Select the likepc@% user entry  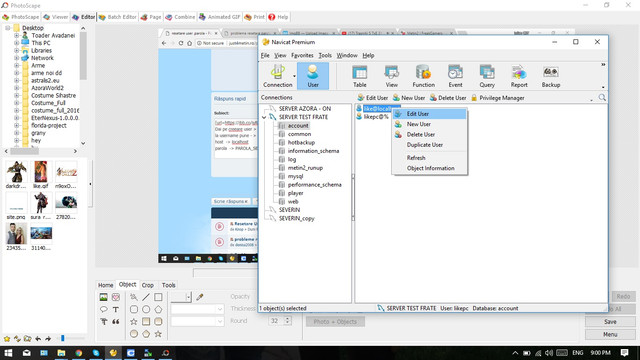pos(376,117)
